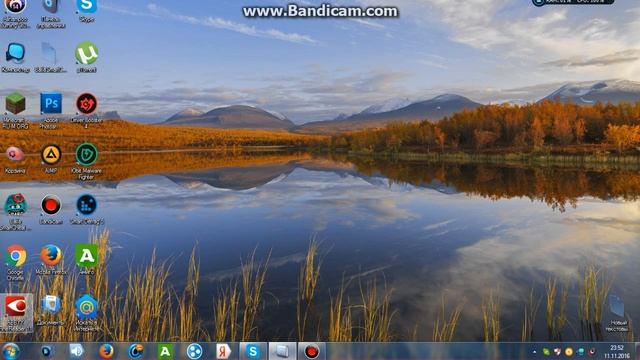Viewport: 640px width, 360px height.
Task: Show hidden system tray icons
Action: pyautogui.click(x=534, y=351)
